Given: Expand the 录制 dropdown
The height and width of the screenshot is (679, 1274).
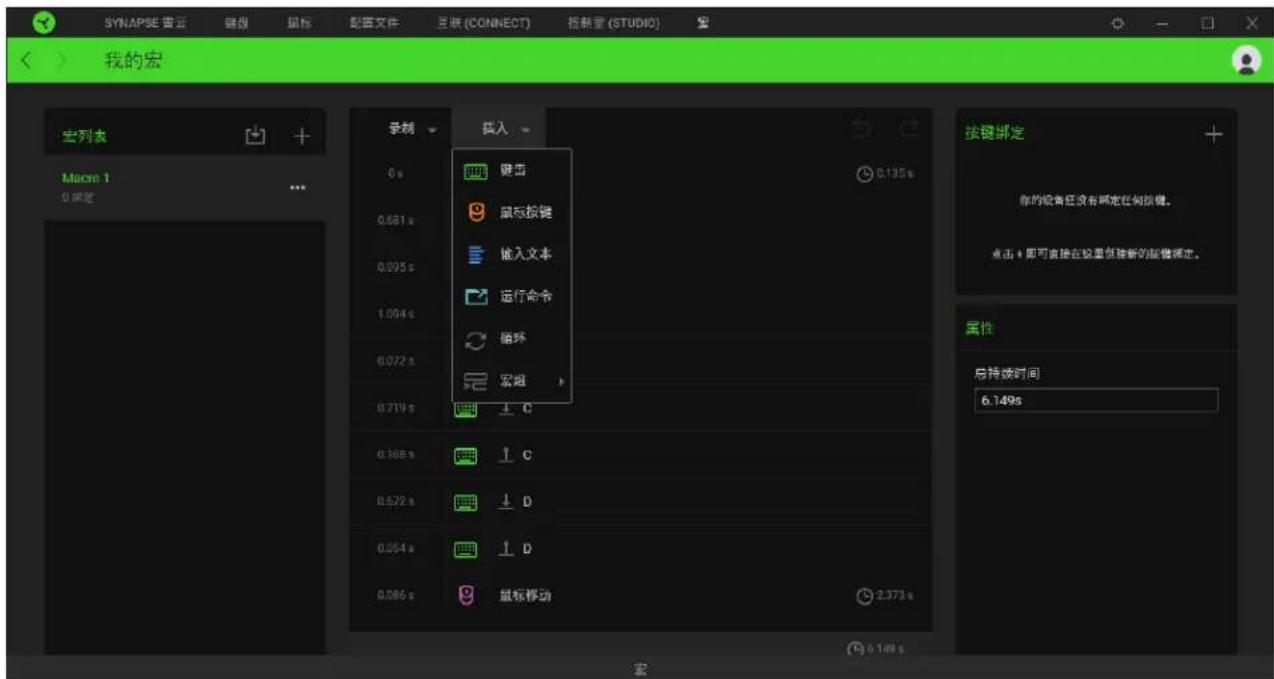Looking at the screenshot, I should click(412, 128).
